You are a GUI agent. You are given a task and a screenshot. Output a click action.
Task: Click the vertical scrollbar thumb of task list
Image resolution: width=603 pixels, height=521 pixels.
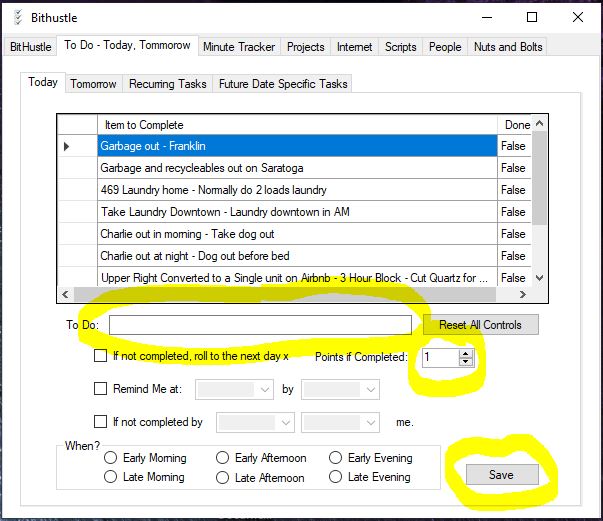540,178
